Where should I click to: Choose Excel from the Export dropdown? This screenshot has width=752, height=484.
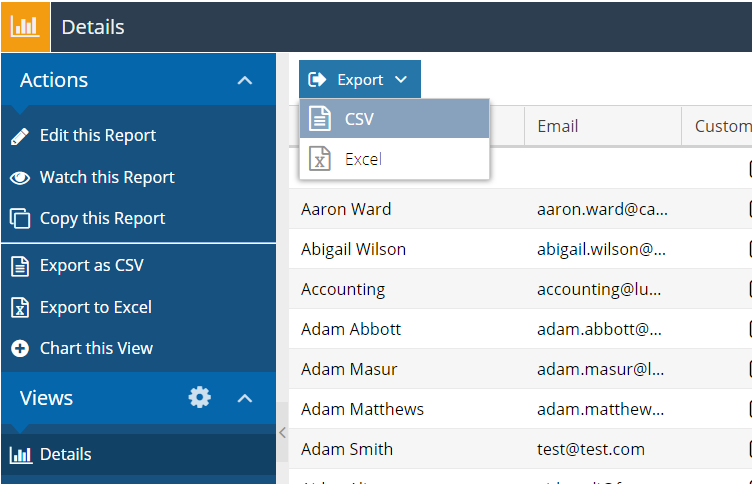pyautogui.click(x=394, y=159)
